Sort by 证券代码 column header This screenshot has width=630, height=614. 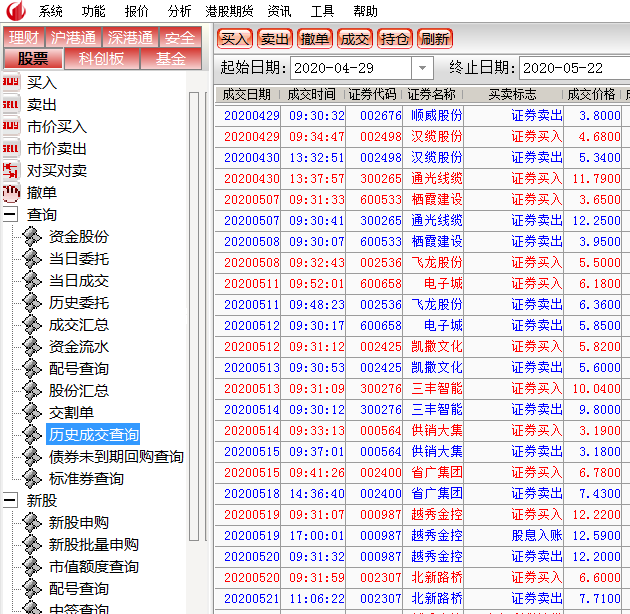(373, 94)
